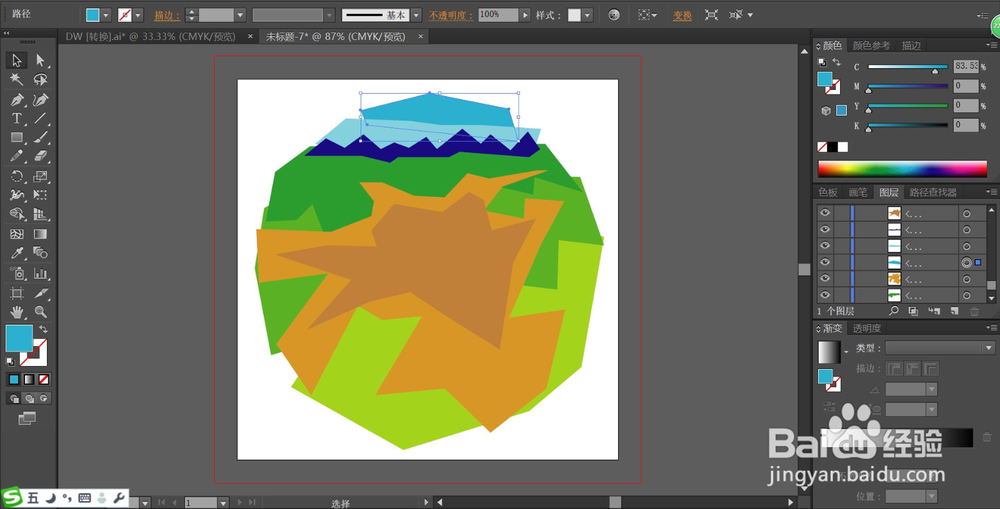This screenshot has width=1000, height=509.
Task: Open the 样式 graphic style dropdown
Action: [587, 15]
